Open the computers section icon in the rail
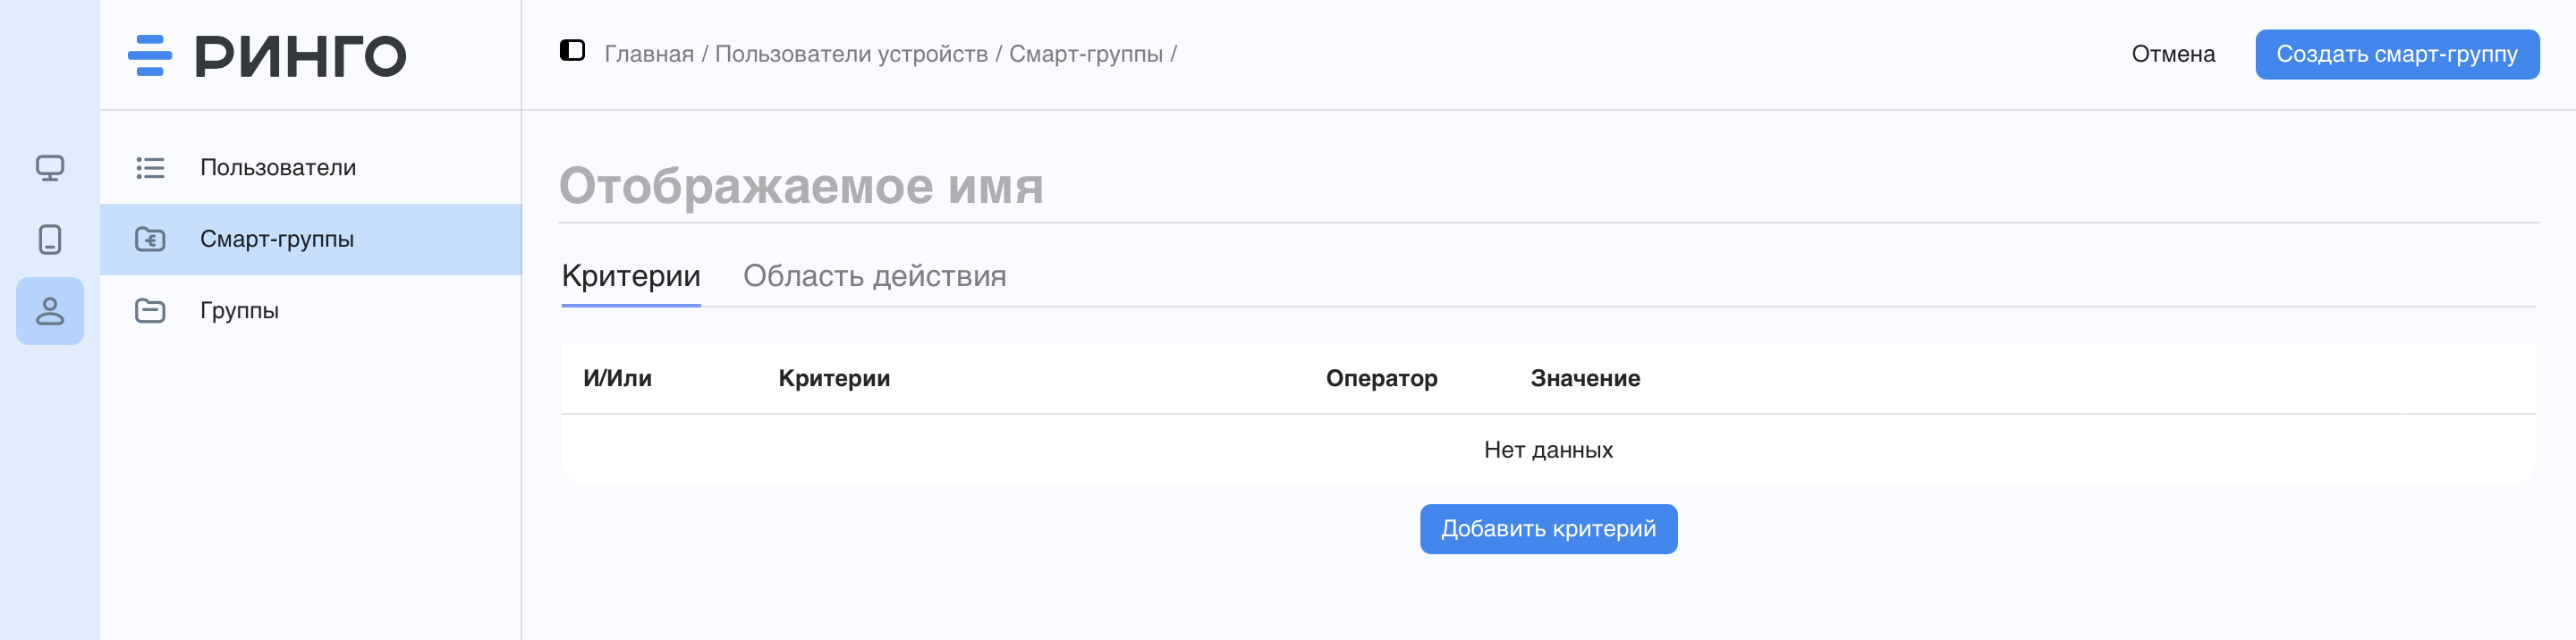2576x640 pixels. [x=50, y=168]
